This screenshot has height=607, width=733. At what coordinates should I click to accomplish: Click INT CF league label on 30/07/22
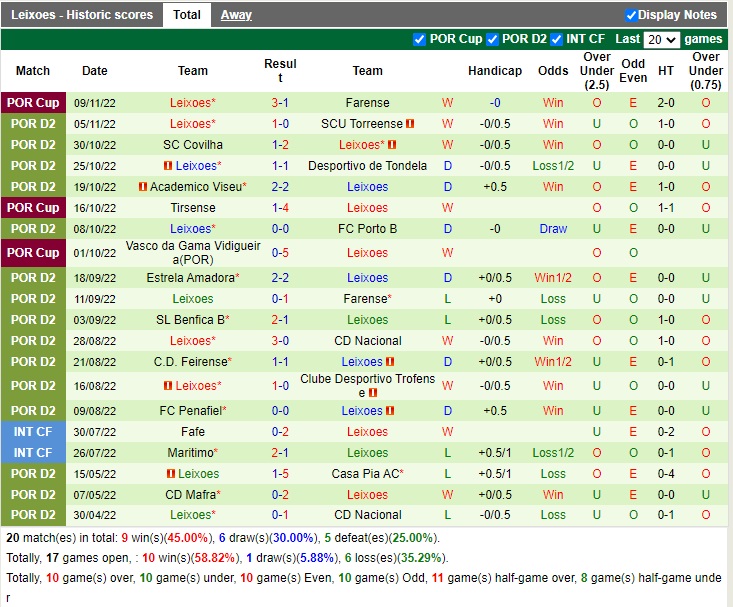point(33,432)
